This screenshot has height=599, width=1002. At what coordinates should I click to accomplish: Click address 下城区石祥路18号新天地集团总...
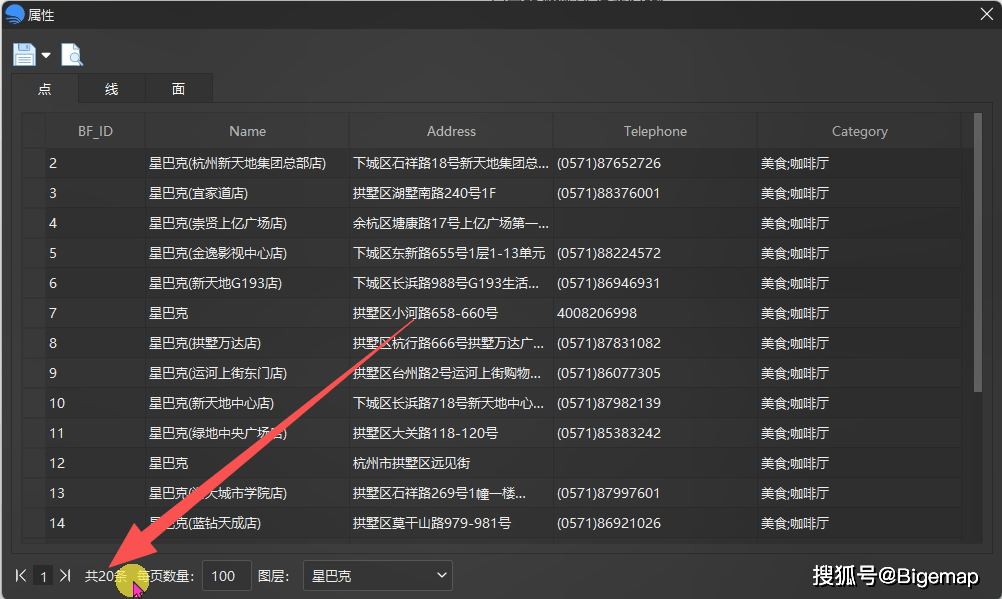click(x=451, y=163)
